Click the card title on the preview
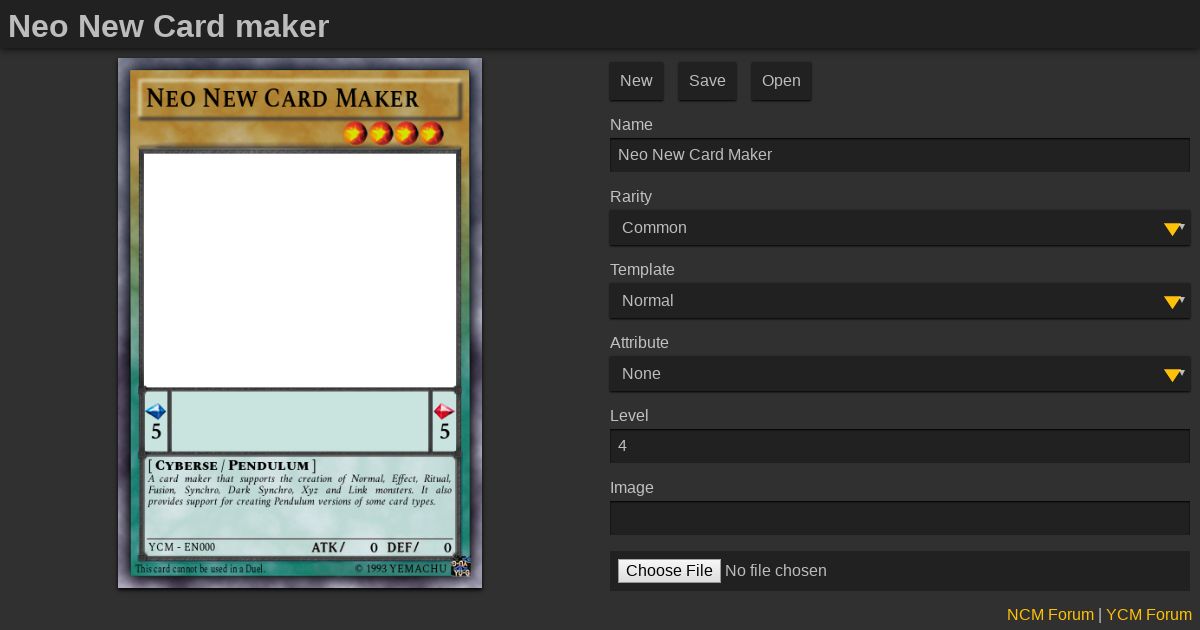The image size is (1200, 630). click(x=283, y=98)
